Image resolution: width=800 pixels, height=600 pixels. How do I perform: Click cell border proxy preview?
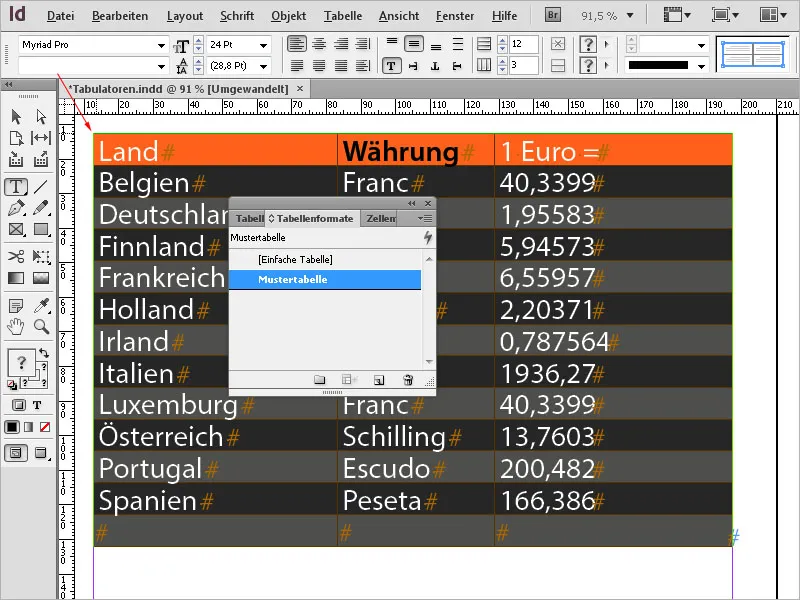pyautogui.click(x=753, y=54)
